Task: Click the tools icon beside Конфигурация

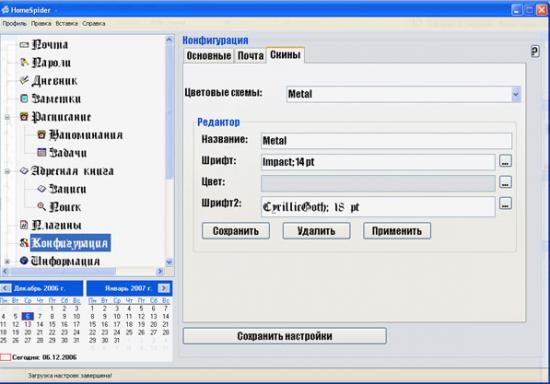Action: (x=24, y=243)
